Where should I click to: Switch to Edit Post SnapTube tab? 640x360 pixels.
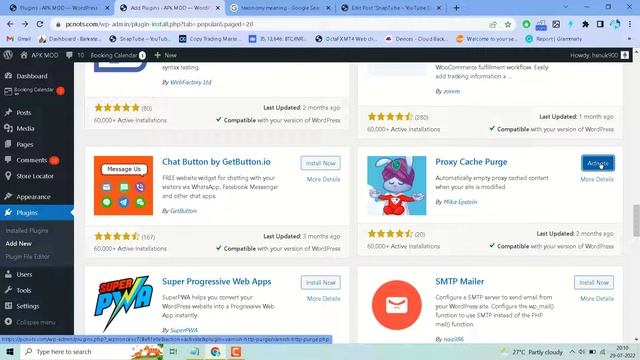coord(391,8)
